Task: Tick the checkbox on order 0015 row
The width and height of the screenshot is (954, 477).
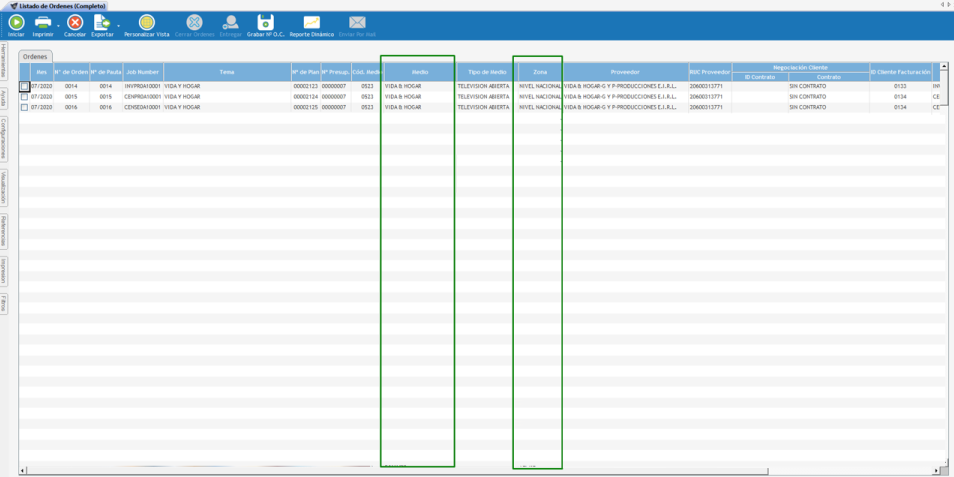Action: (x=25, y=97)
